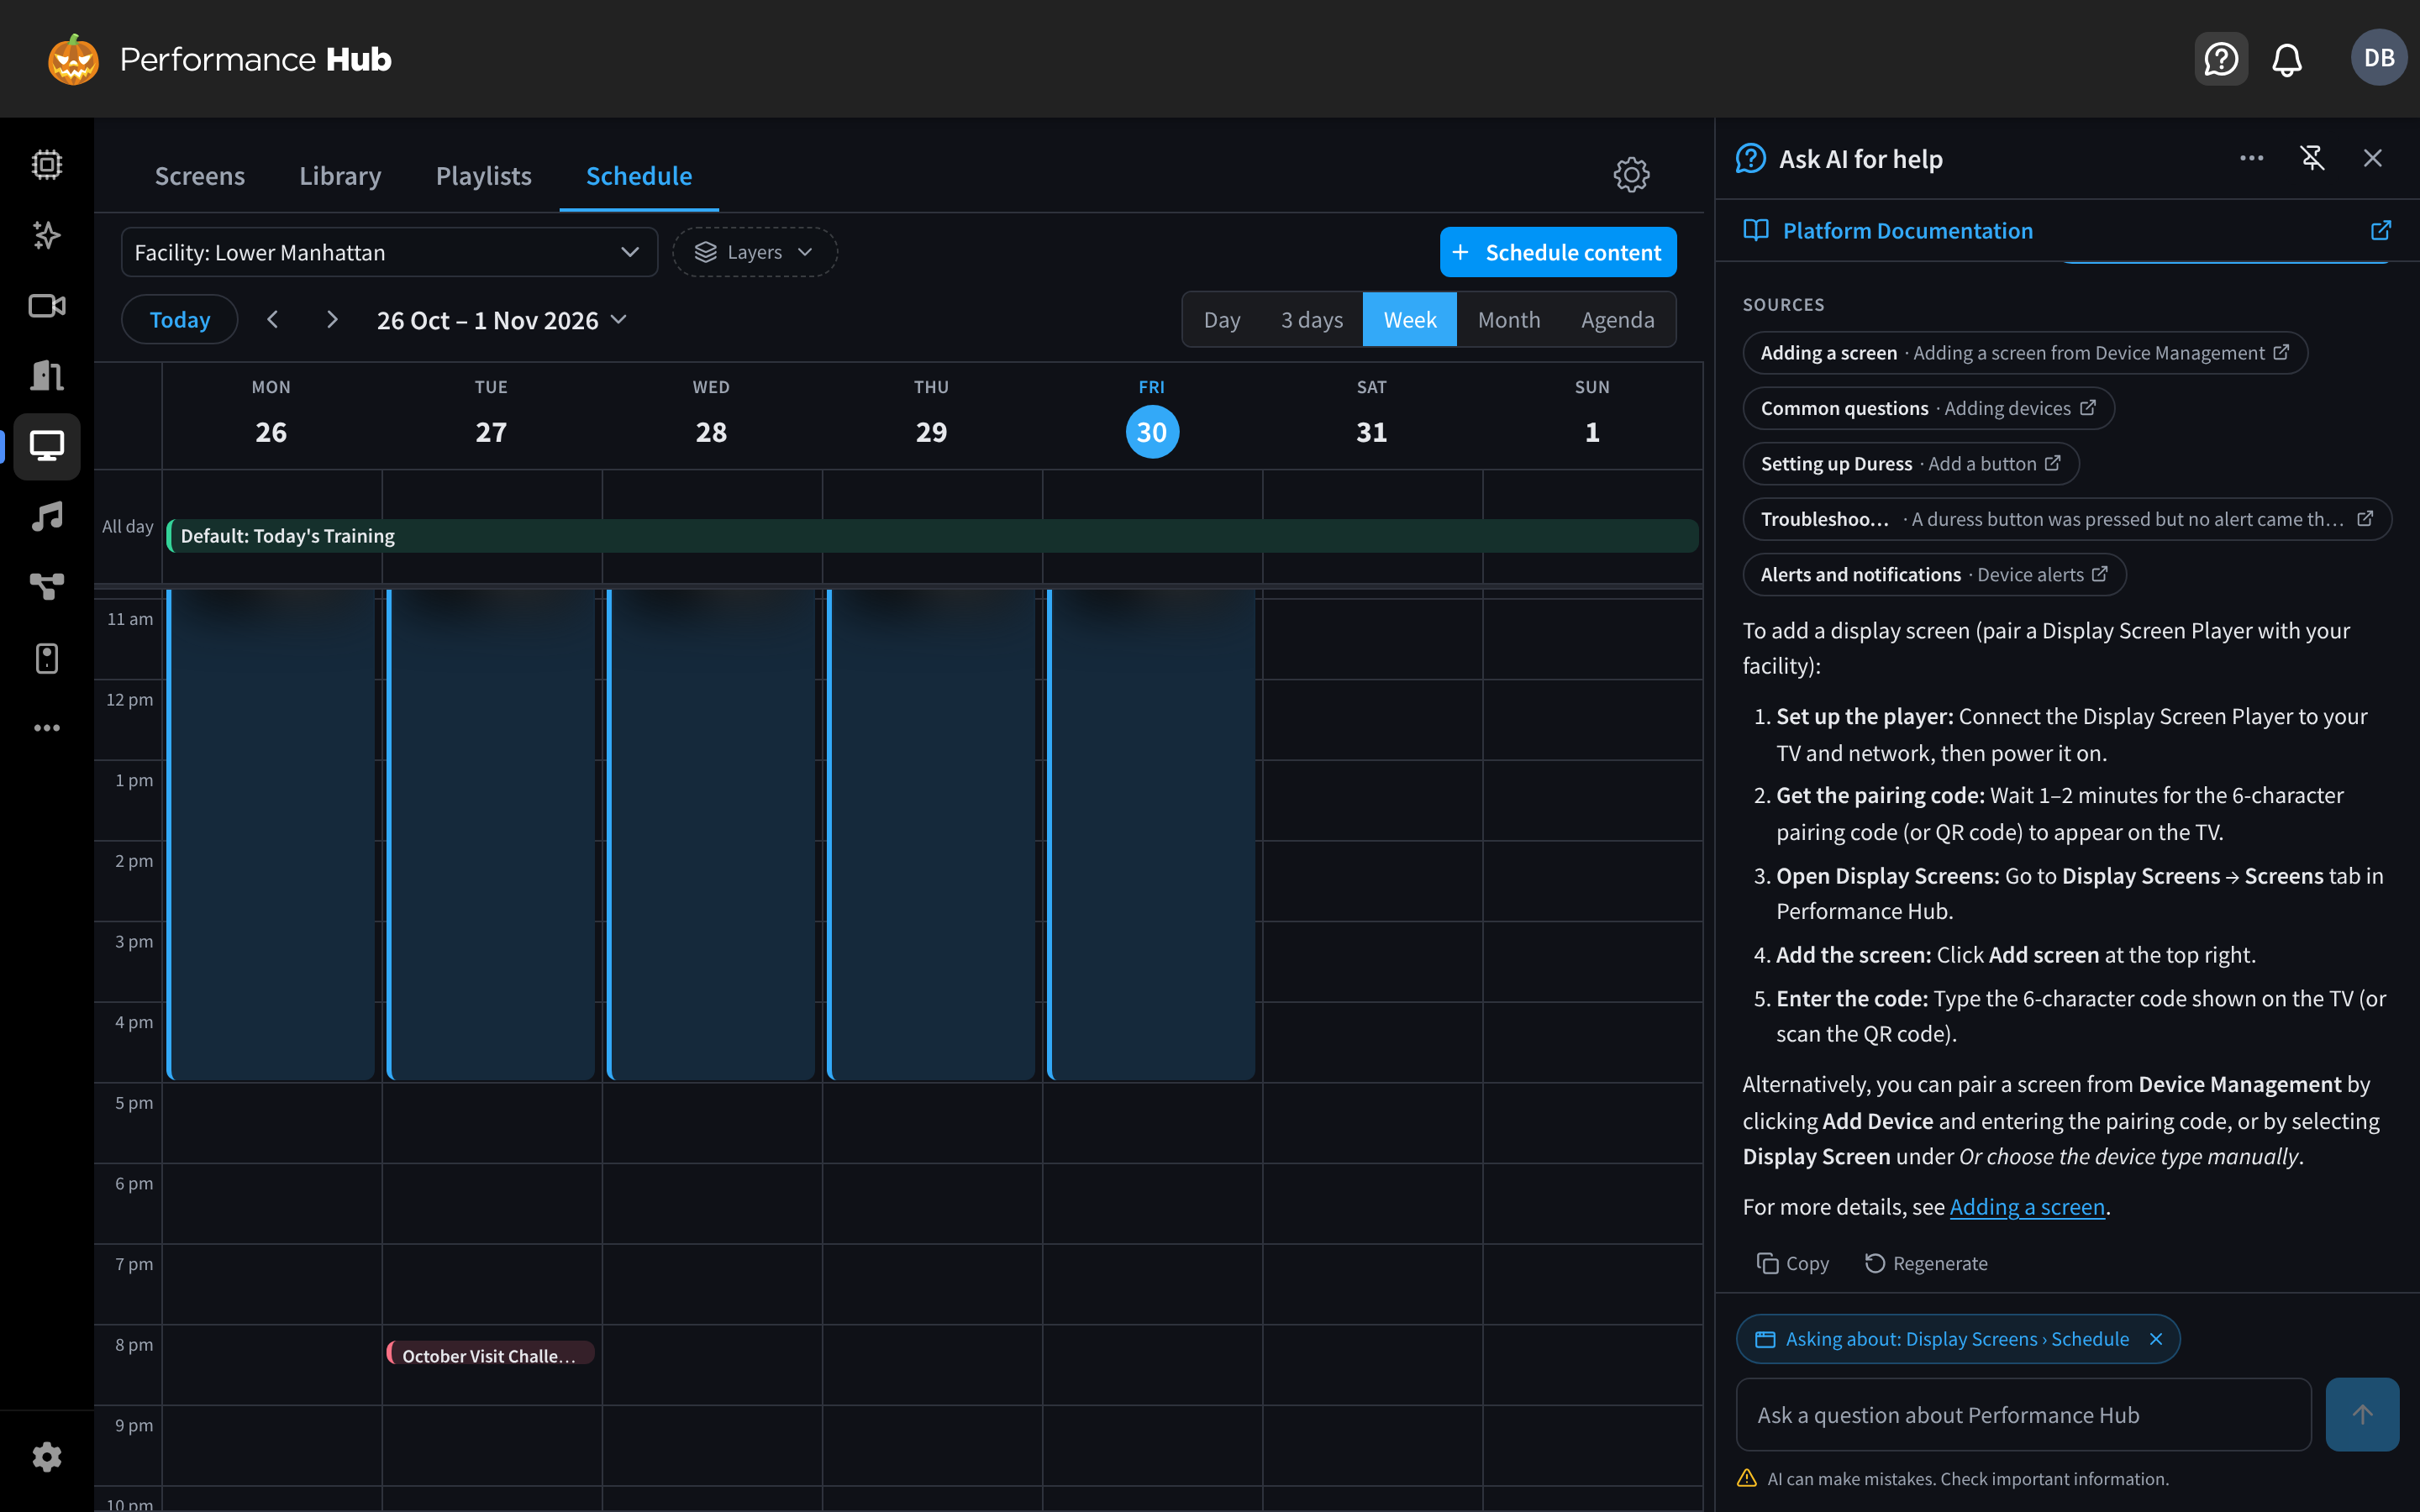Switch to the Playlists tab

tap(484, 176)
